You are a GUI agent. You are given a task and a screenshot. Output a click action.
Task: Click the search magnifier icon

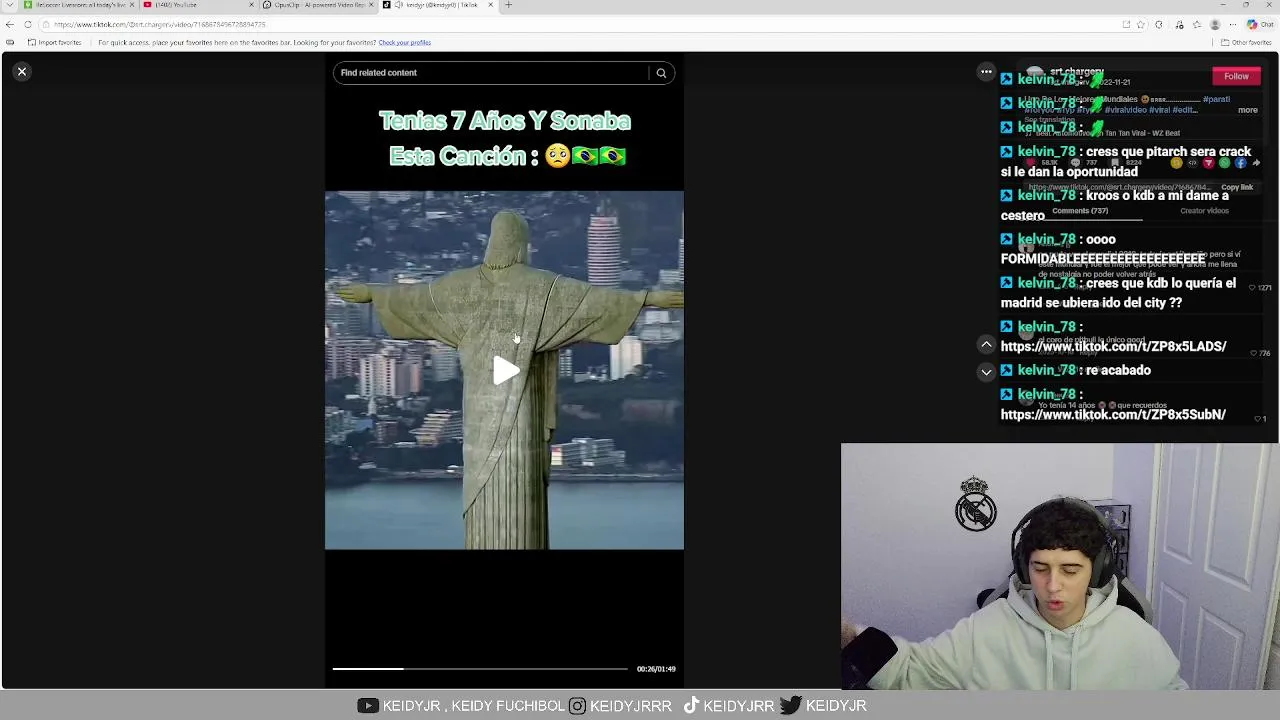point(661,73)
